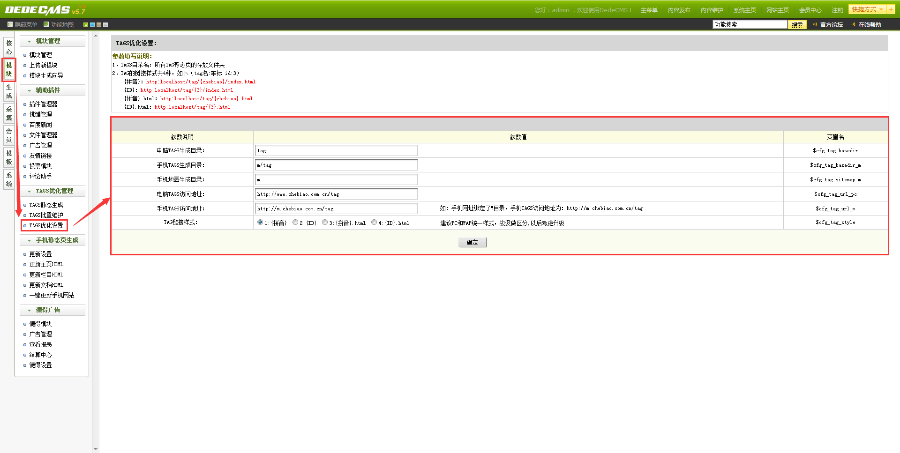Click the DedeCMS v5.7 logo
The image size is (900, 453).
45,9
